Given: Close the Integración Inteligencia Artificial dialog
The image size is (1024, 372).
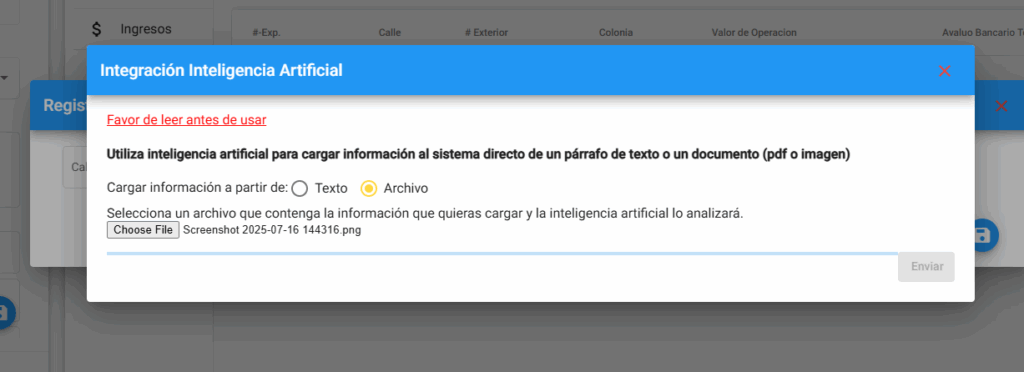Looking at the screenshot, I should click(944, 71).
